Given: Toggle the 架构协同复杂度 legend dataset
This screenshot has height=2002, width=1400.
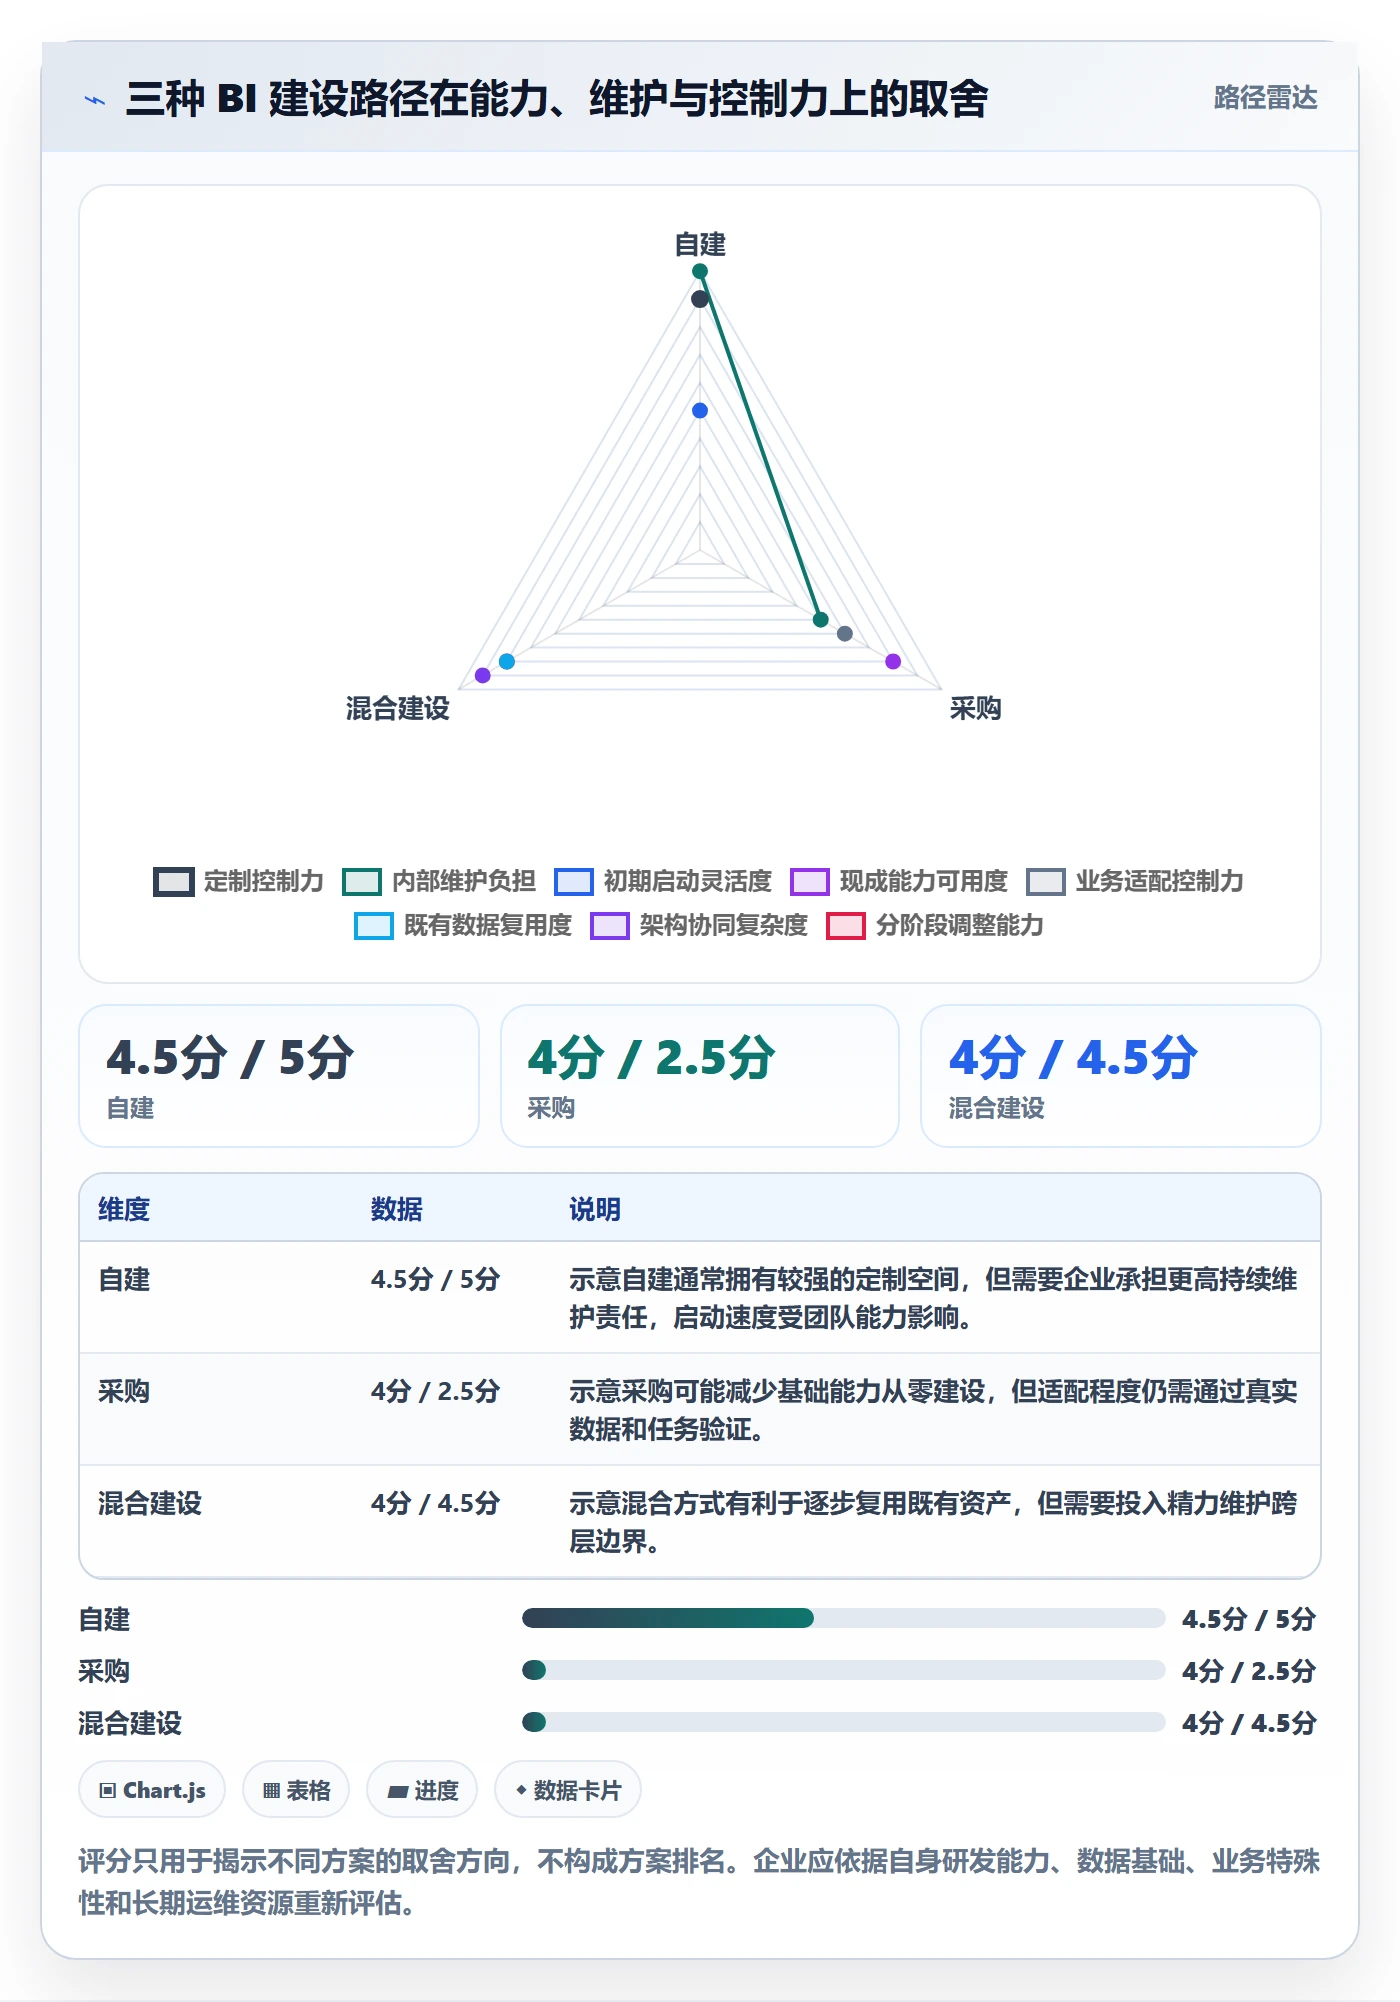Looking at the screenshot, I should point(699,925).
